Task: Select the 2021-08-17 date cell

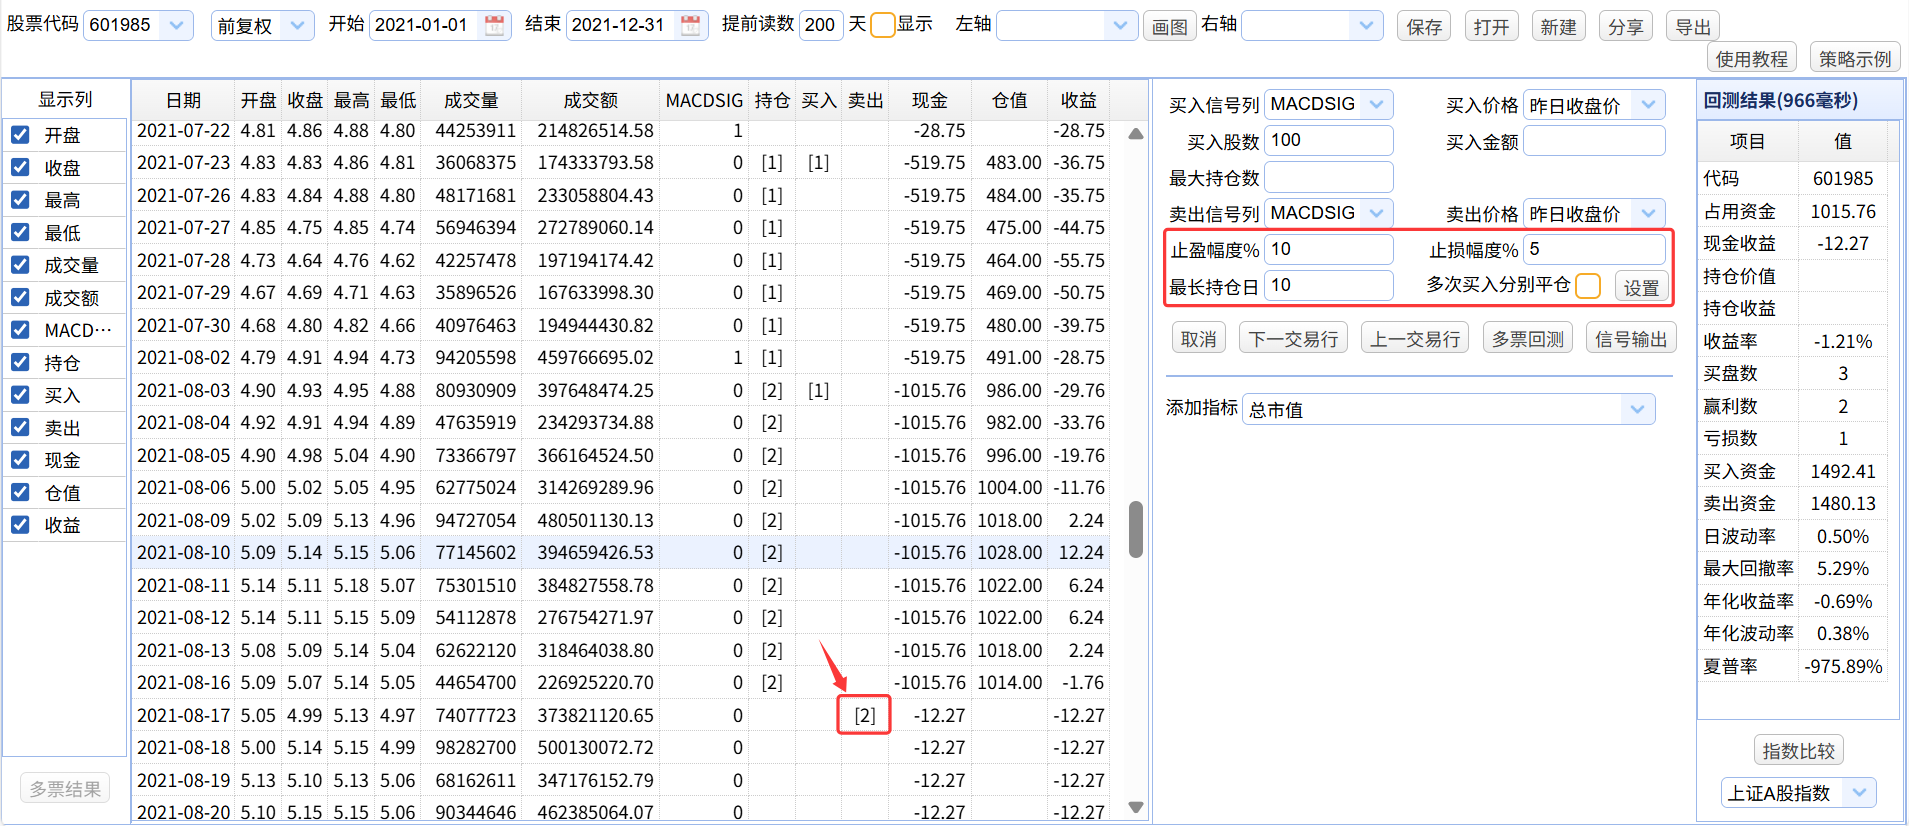Action: [x=183, y=715]
